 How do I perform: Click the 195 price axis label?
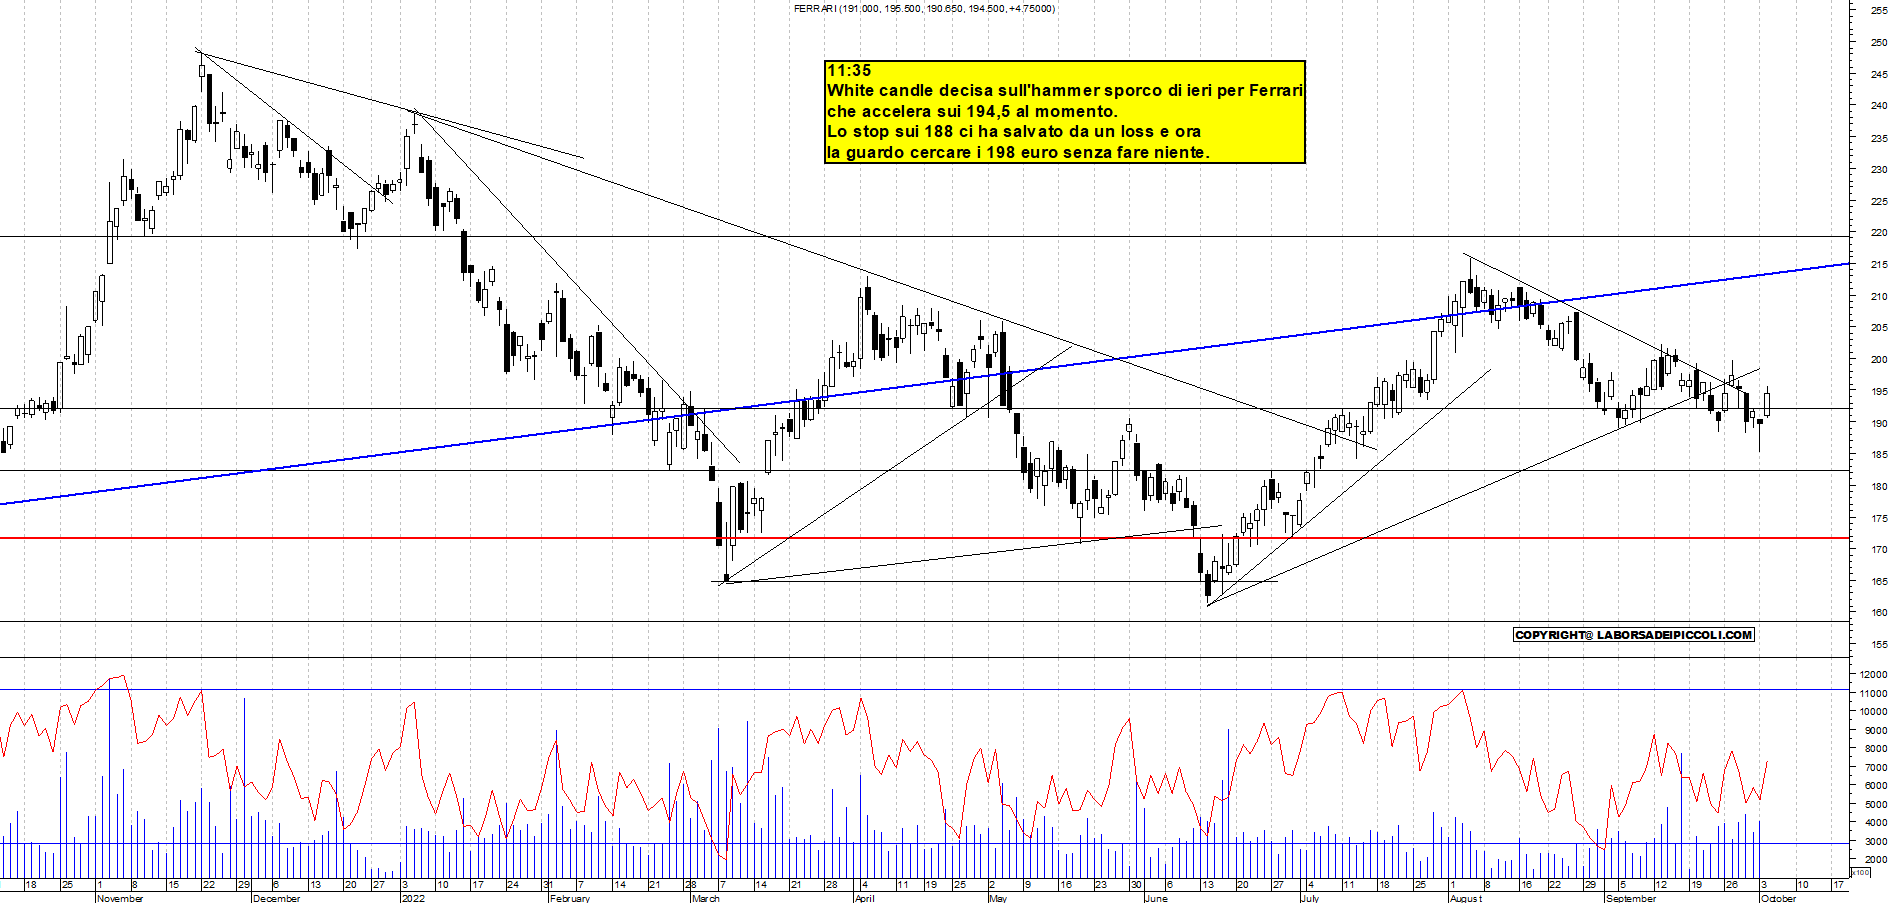point(1879,391)
